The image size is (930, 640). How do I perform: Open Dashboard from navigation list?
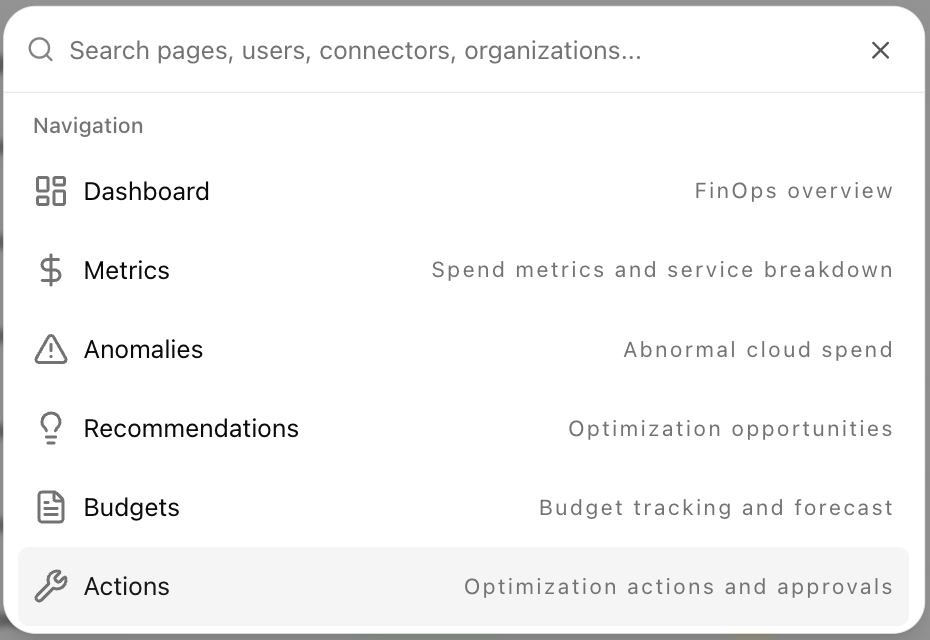[x=147, y=191]
